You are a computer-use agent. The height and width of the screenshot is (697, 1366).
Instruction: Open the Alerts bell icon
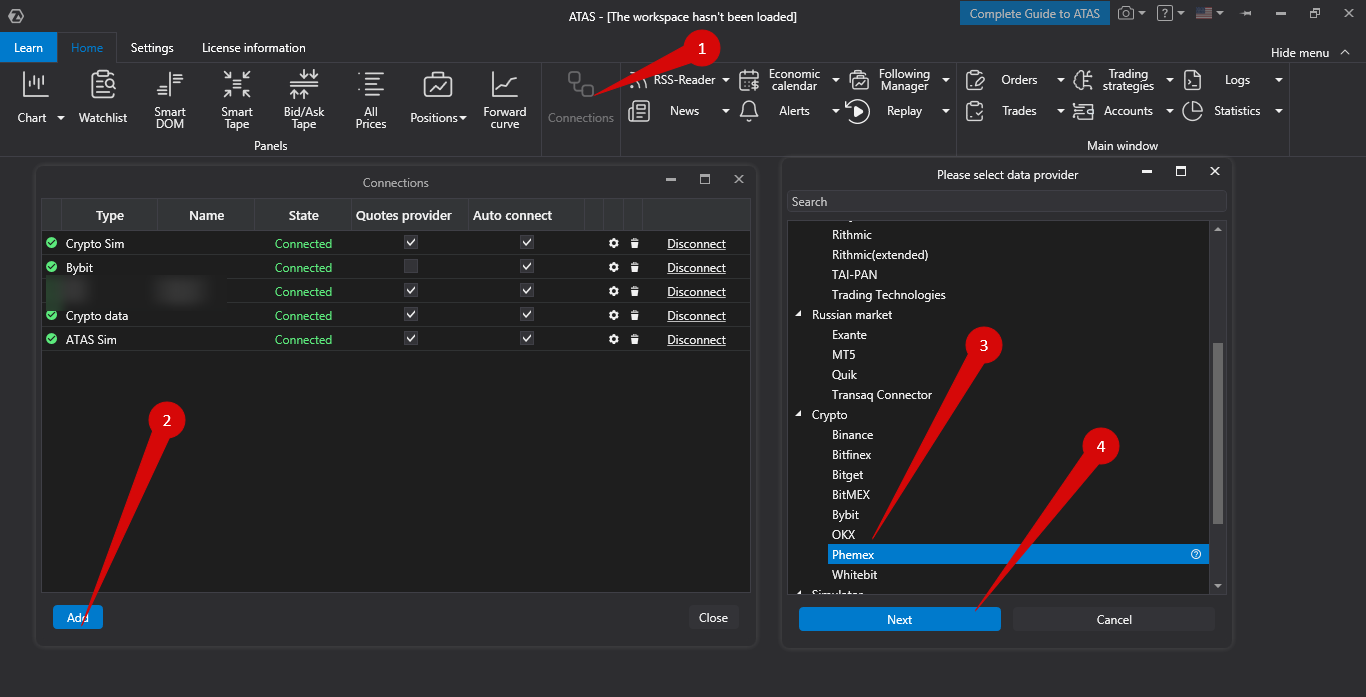749,111
